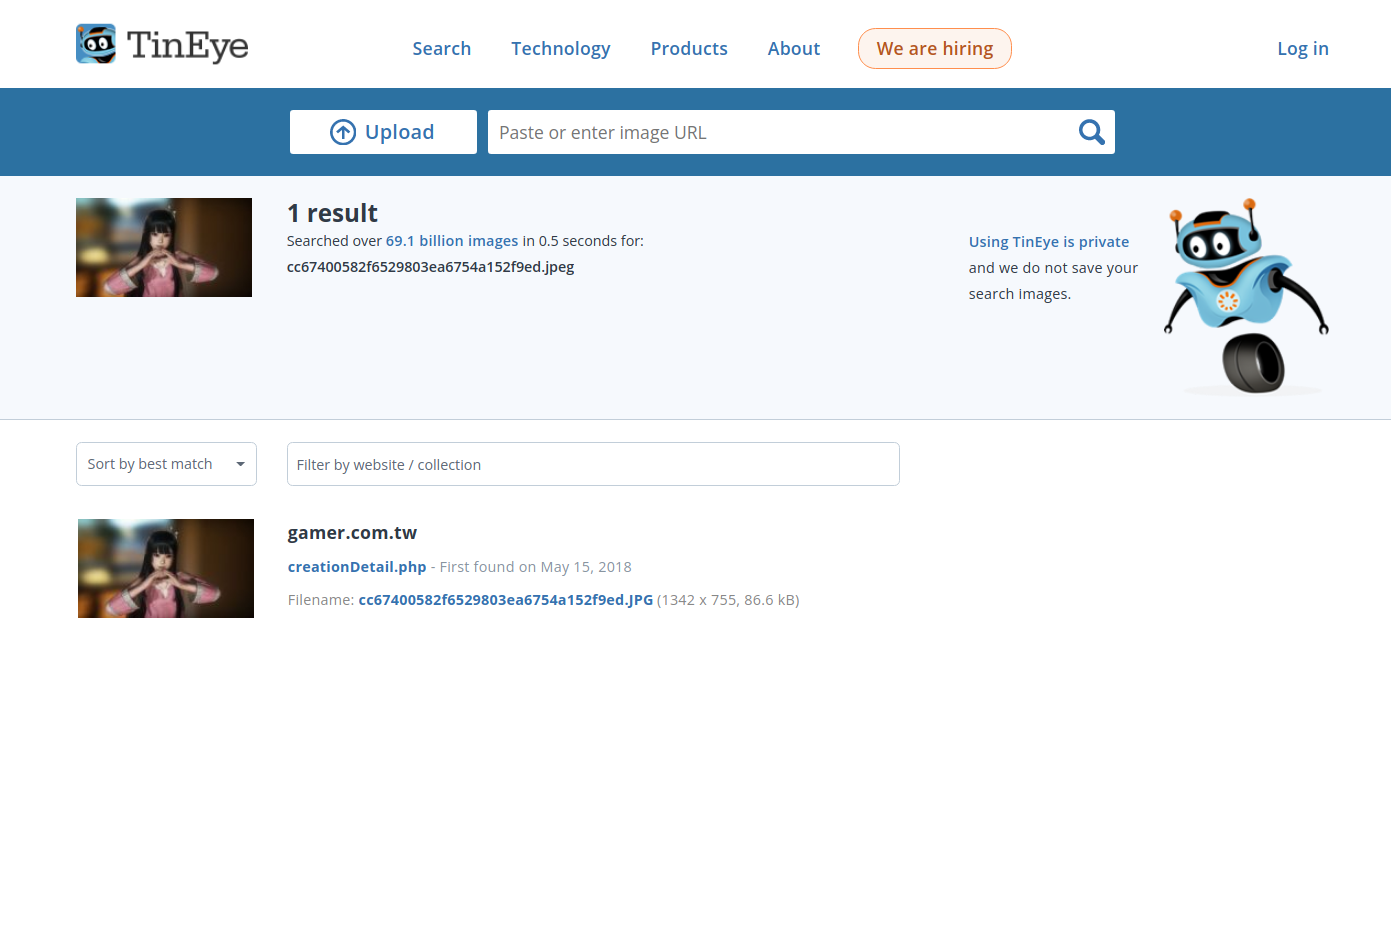Click the TinEye wordmark in the header
Image resolution: width=1391 pixels, height=952 pixels.
pyautogui.click(x=187, y=46)
